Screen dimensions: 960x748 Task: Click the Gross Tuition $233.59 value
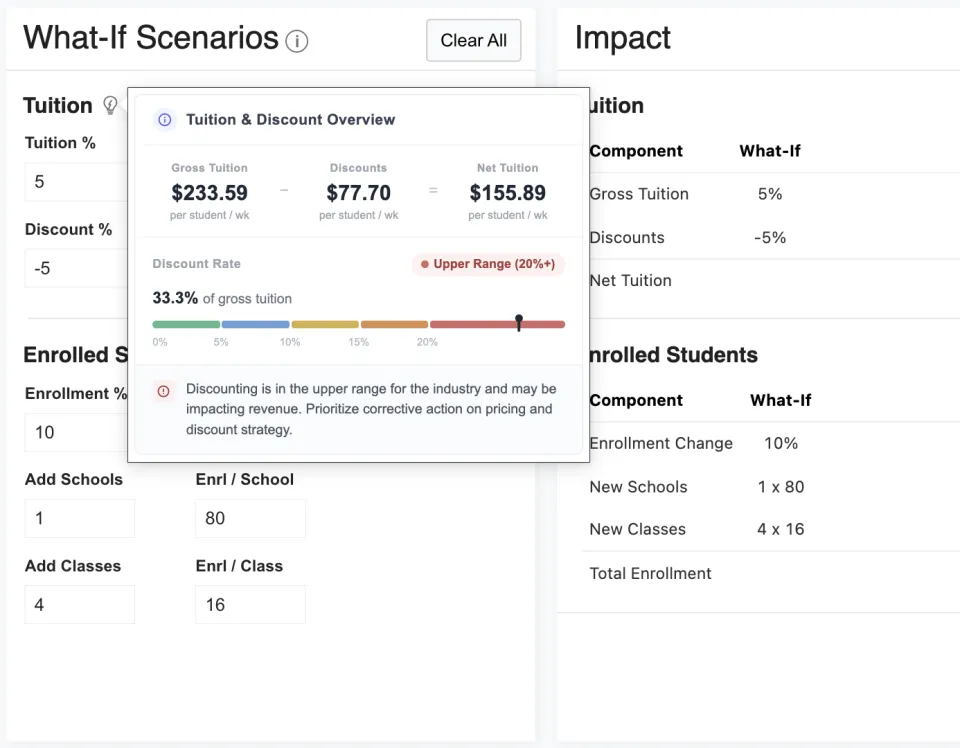point(209,192)
